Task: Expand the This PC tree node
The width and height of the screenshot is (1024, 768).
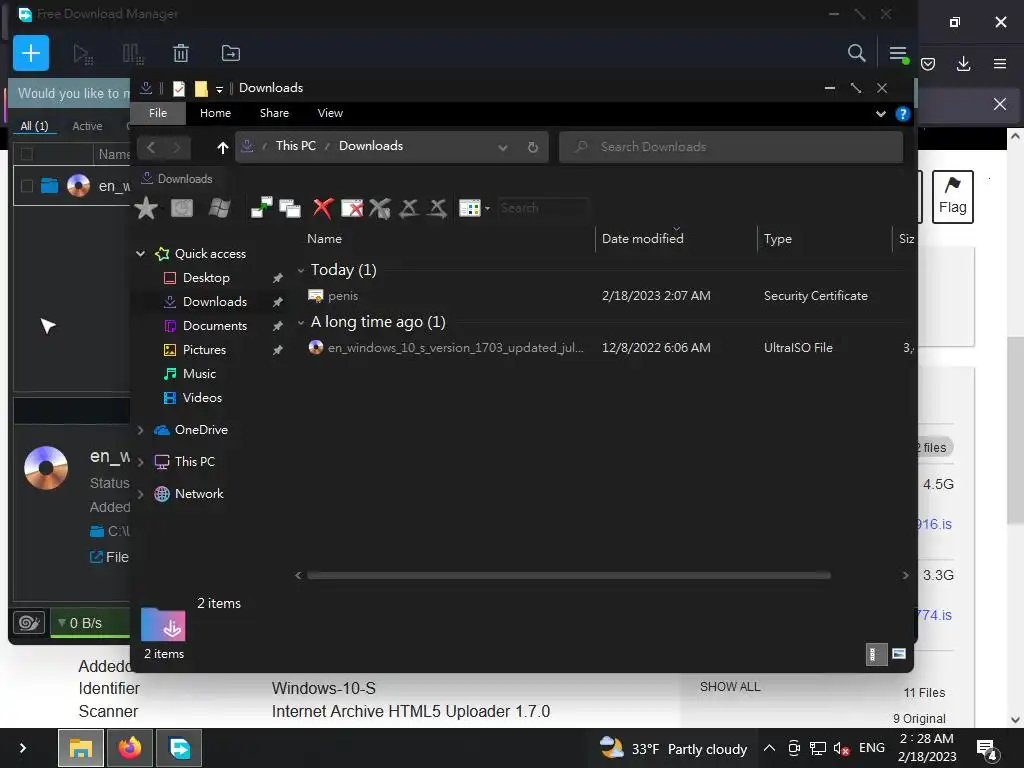Action: 140,462
